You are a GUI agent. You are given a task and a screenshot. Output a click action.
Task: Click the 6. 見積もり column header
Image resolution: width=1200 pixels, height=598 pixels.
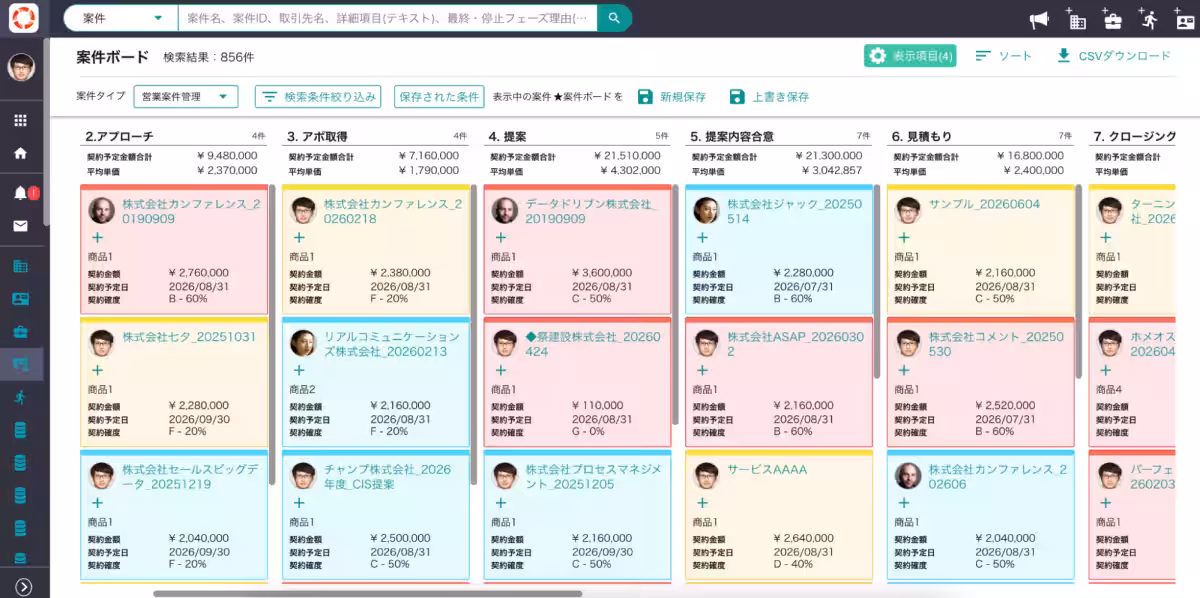(x=922, y=136)
